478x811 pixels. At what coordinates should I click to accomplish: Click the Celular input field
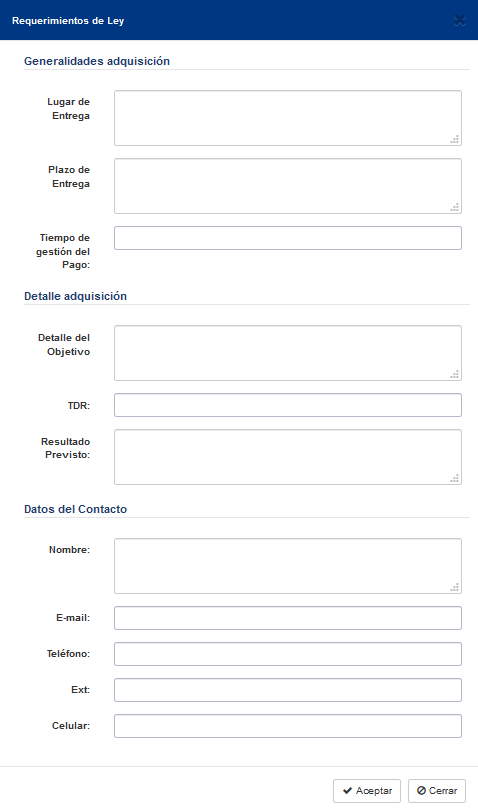[288, 726]
